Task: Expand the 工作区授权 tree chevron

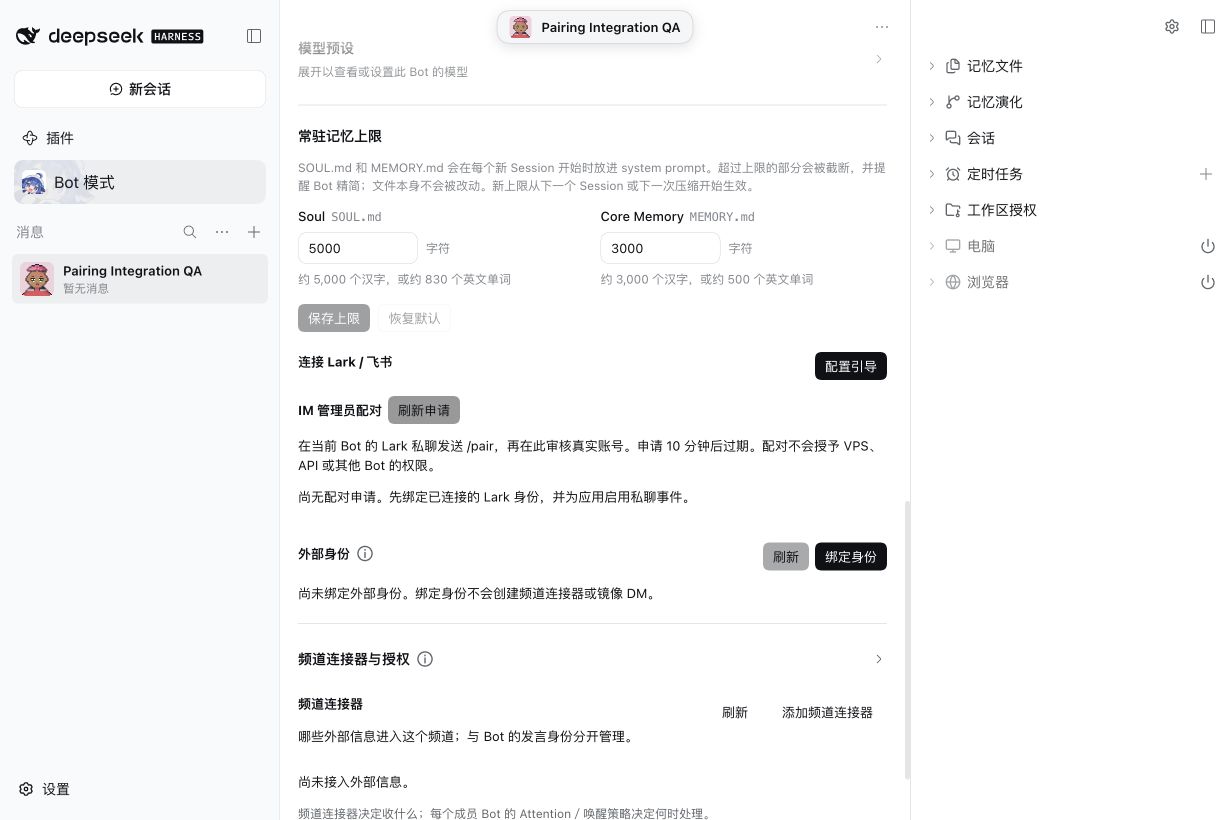Action: (x=932, y=210)
